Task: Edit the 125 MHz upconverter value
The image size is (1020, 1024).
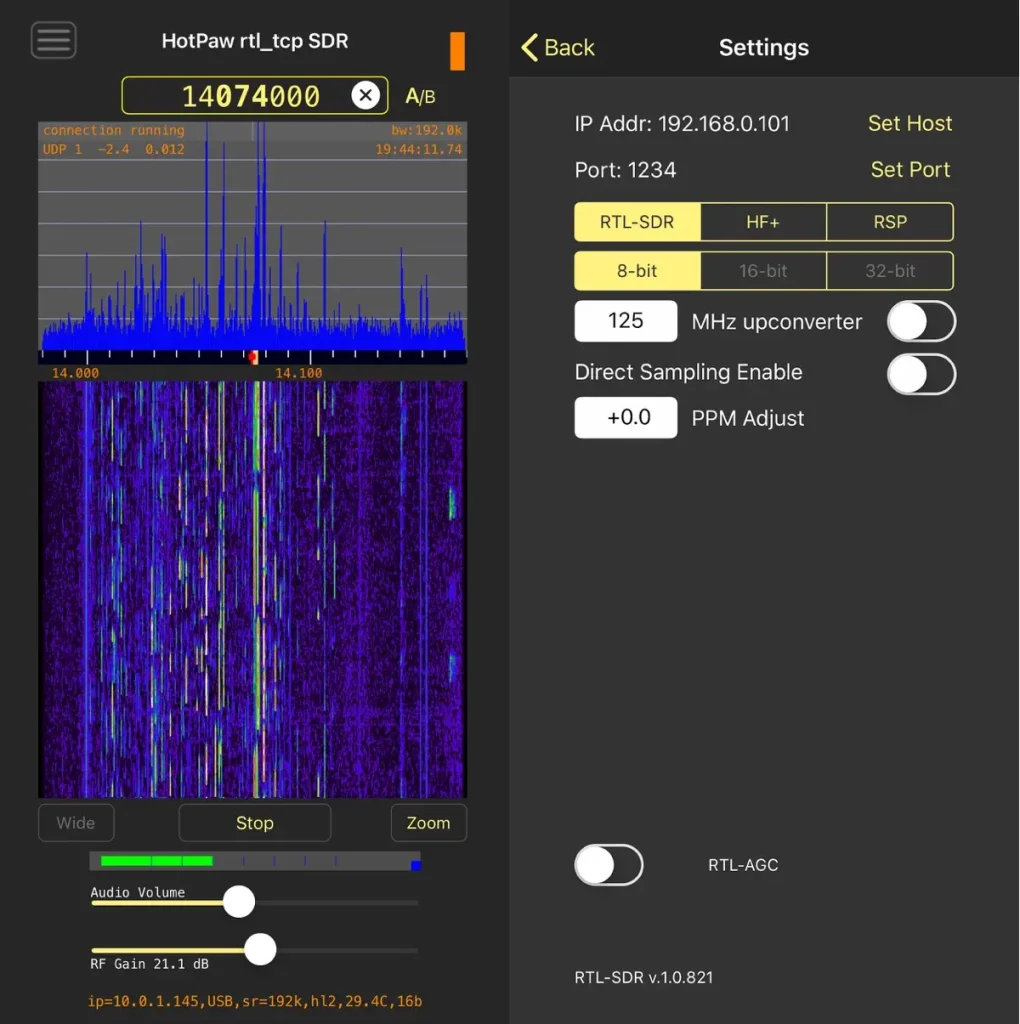Action: pos(626,321)
